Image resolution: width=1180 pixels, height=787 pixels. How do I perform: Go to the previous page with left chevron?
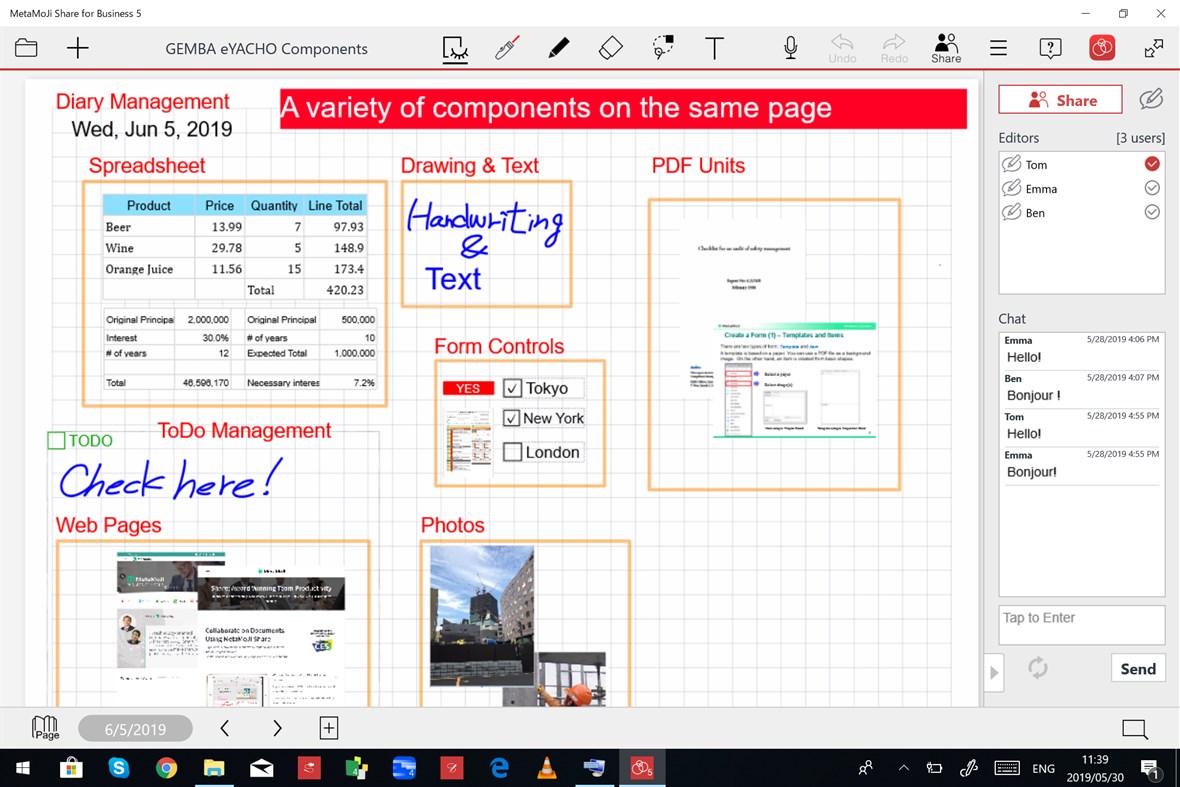click(x=224, y=728)
